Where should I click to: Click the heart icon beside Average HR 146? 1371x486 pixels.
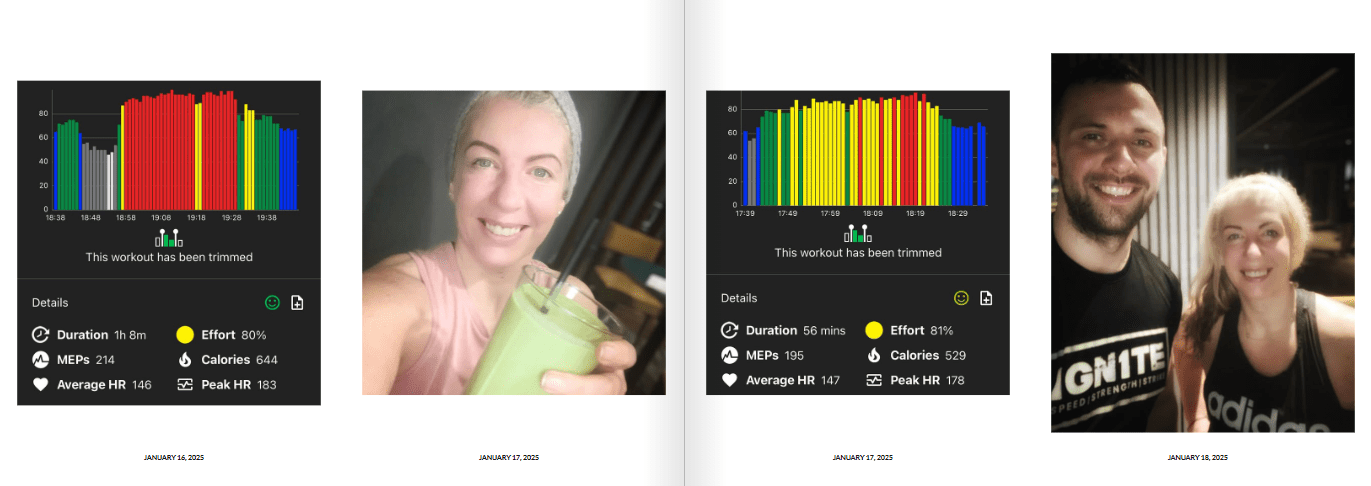(x=41, y=385)
